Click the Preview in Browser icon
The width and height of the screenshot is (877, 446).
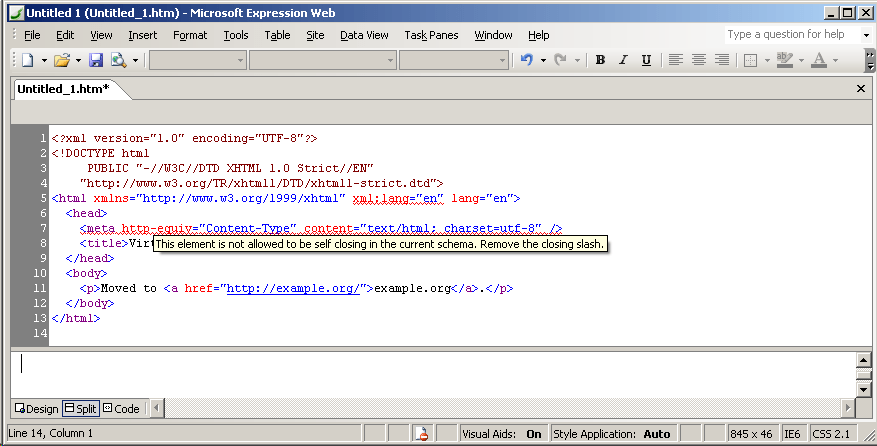pos(119,60)
